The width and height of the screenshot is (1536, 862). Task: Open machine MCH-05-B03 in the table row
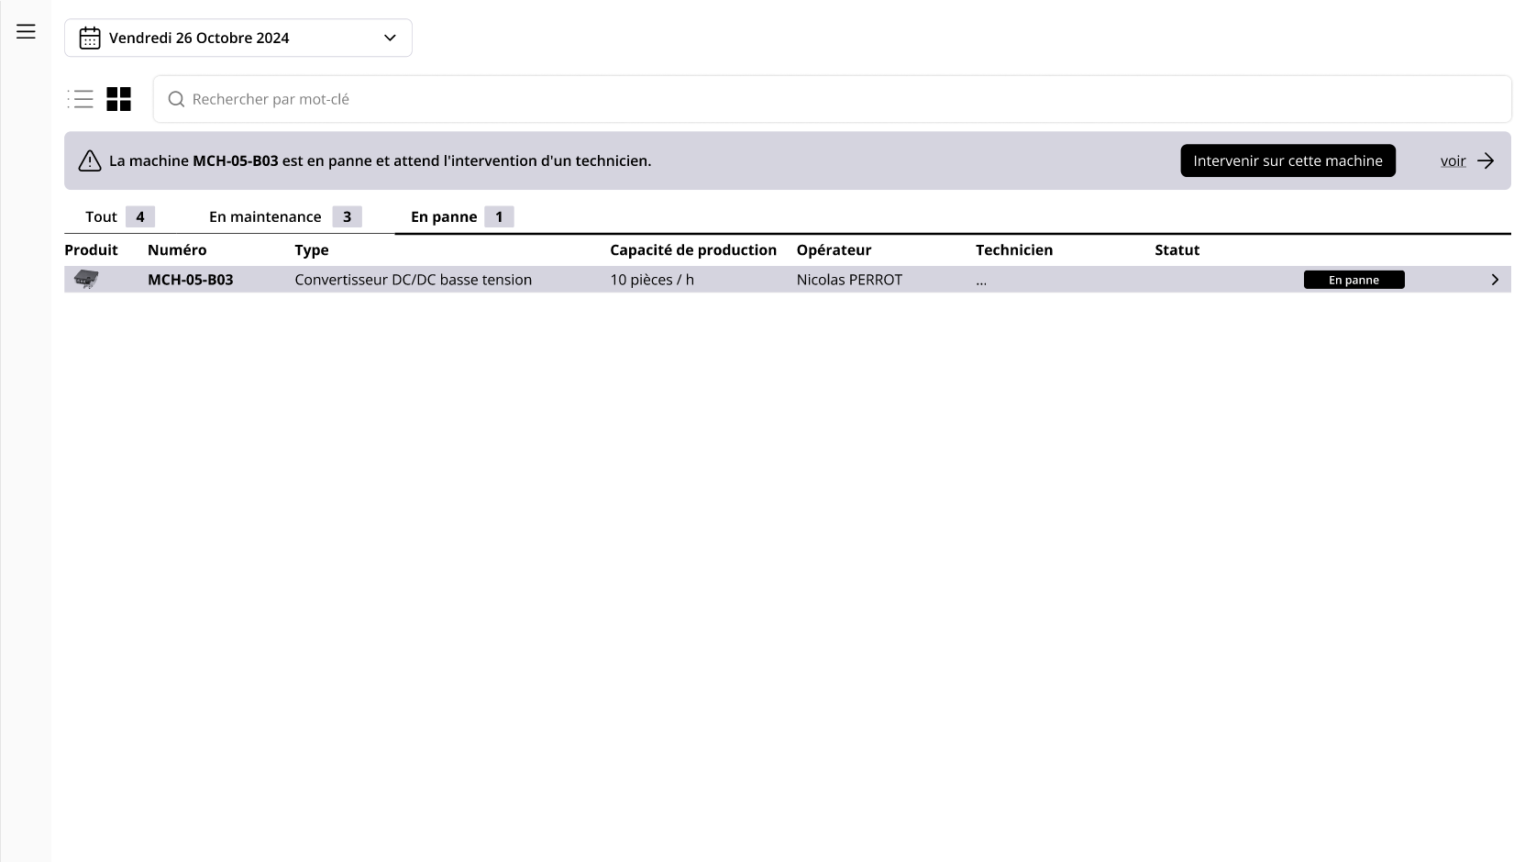click(x=190, y=280)
